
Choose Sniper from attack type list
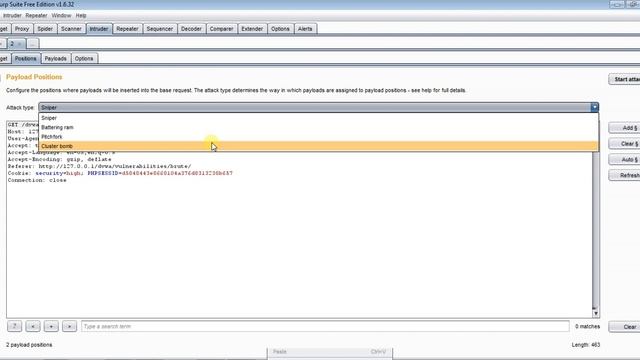[318, 118]
